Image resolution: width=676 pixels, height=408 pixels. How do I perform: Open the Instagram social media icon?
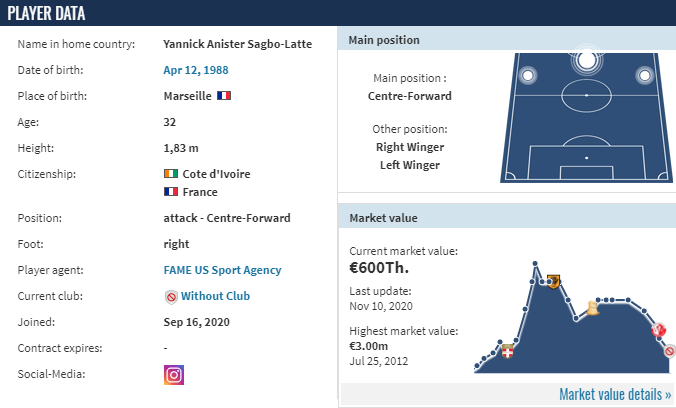click(x=174, y=375)
